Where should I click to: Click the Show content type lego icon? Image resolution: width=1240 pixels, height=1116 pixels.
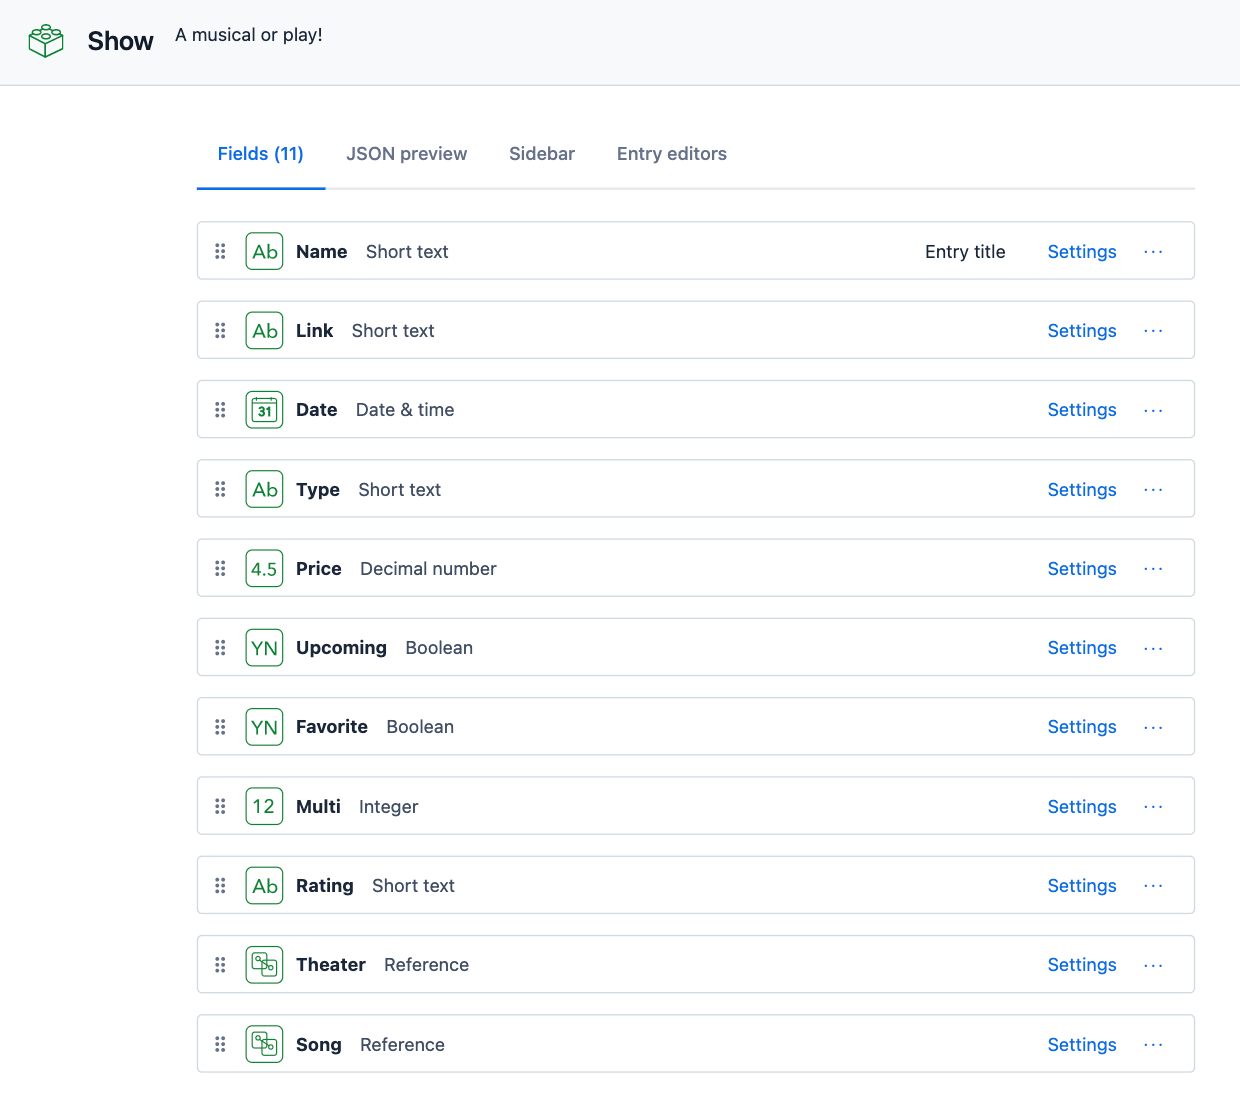click(45, 40)
